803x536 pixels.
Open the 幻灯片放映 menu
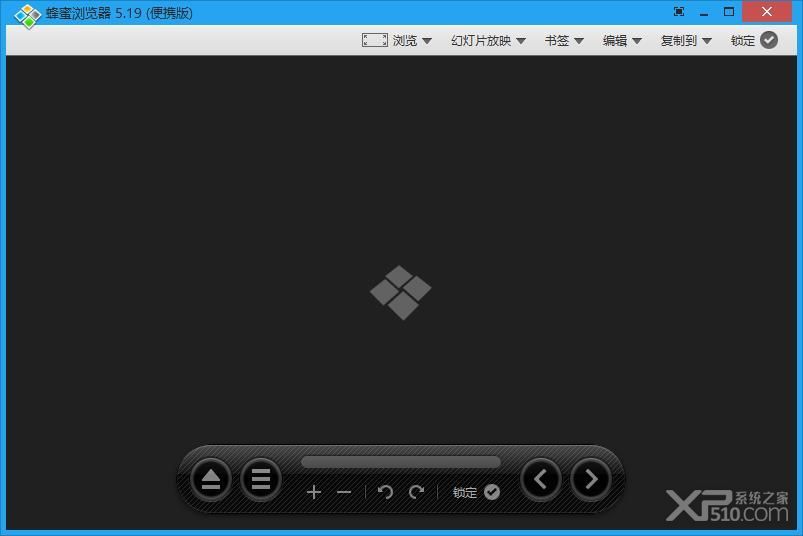[481, 40]
